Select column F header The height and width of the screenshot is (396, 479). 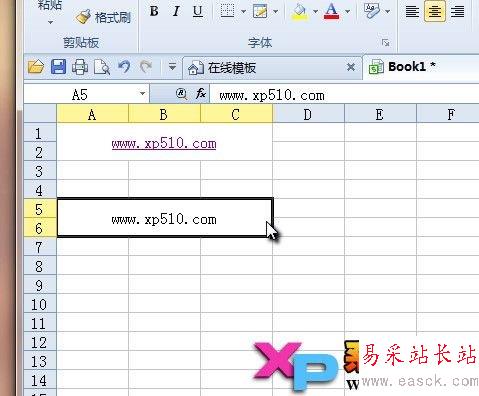[448, 114]
